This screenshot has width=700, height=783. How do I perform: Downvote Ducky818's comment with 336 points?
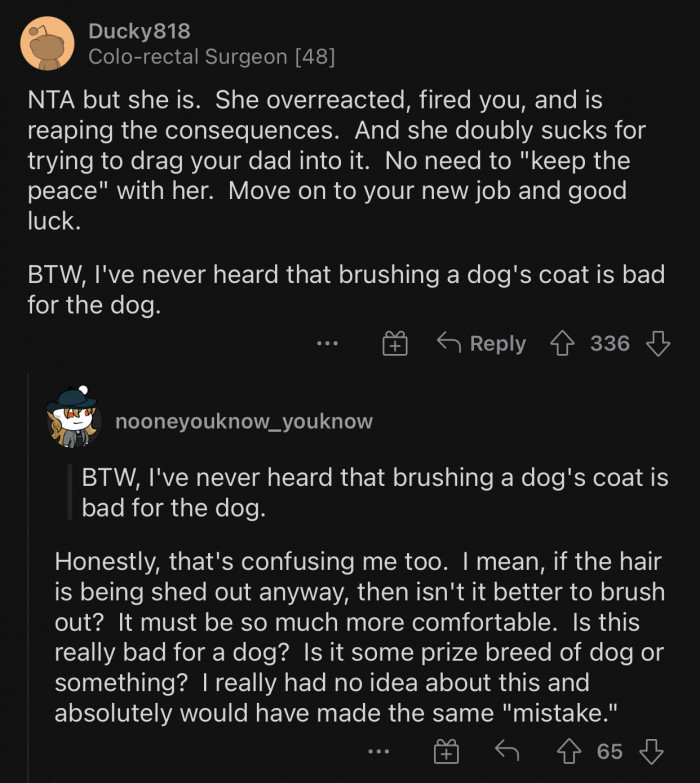point(657,344)
